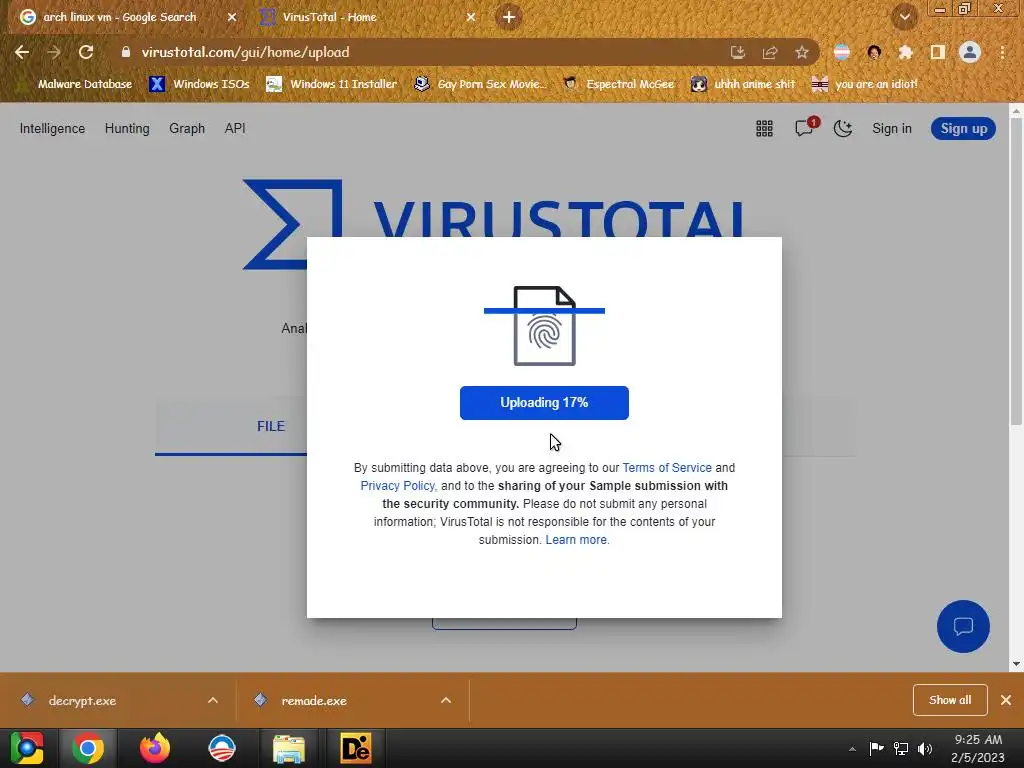Open the VirusTotal apps grid icon
The width and height of the screenshot is (1024, 768).
[x=764, y=129]
